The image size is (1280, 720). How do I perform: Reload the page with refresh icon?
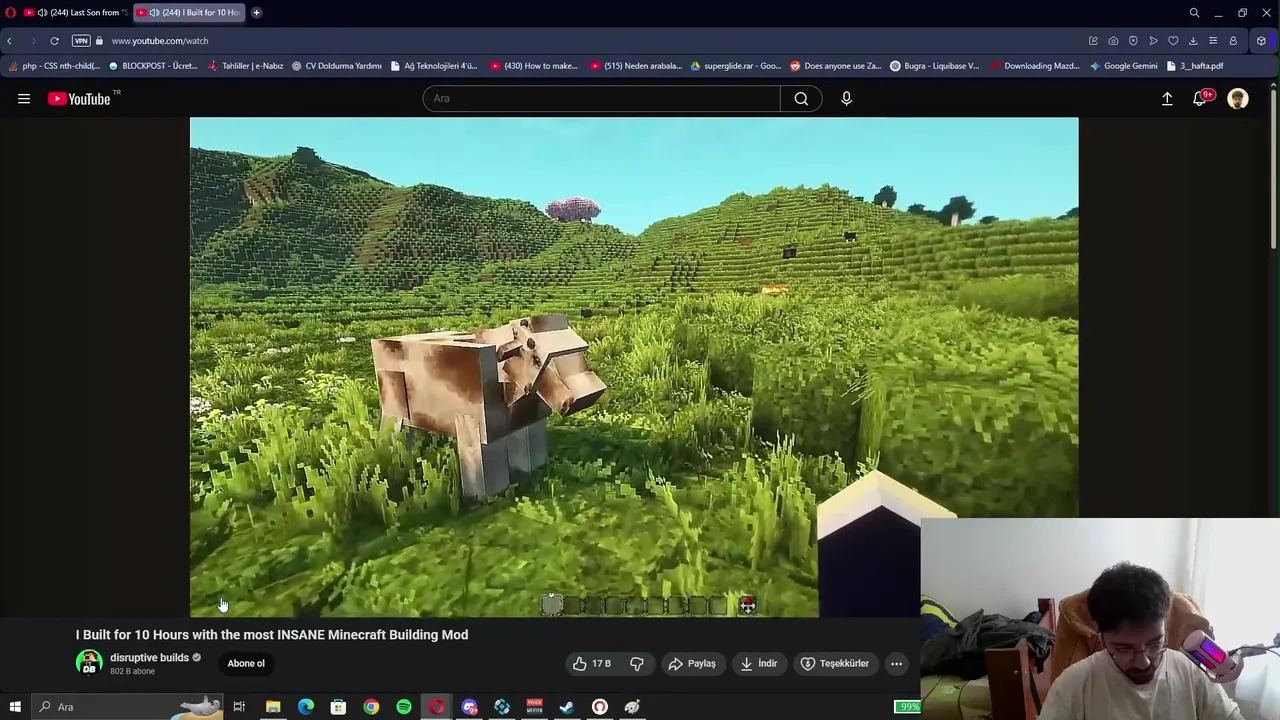(54, 41)
